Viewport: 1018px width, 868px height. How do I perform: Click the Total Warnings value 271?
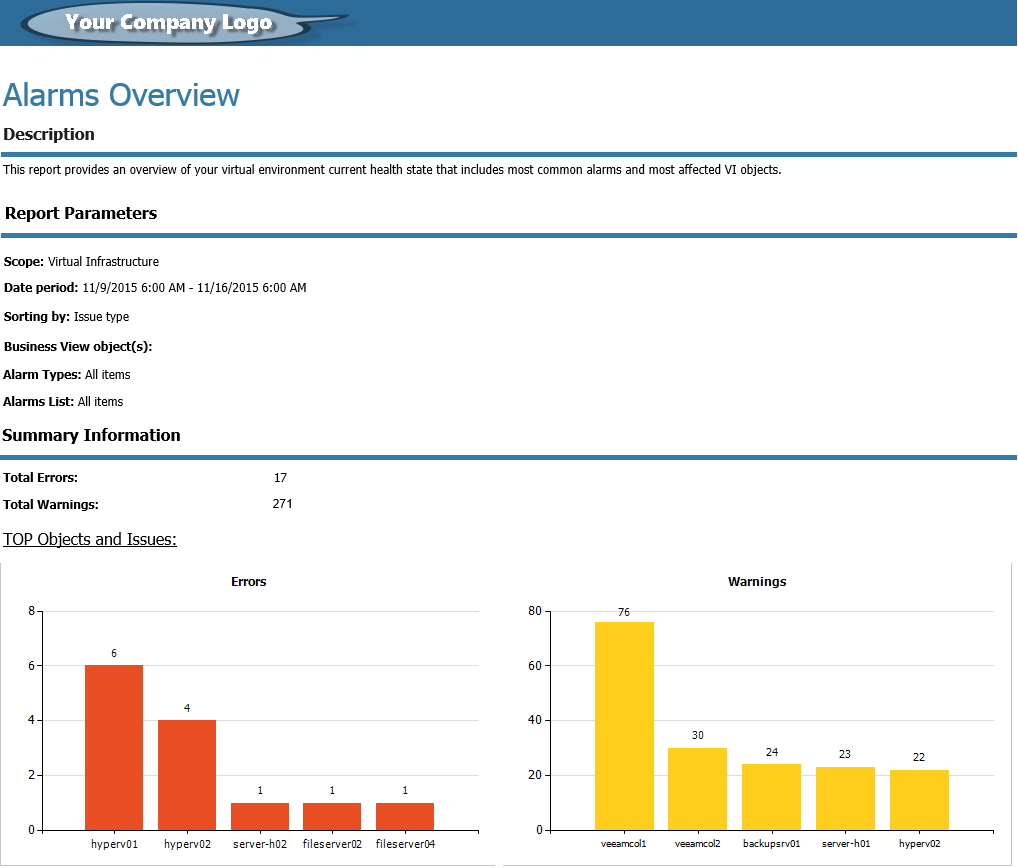(x=282, y=504)
